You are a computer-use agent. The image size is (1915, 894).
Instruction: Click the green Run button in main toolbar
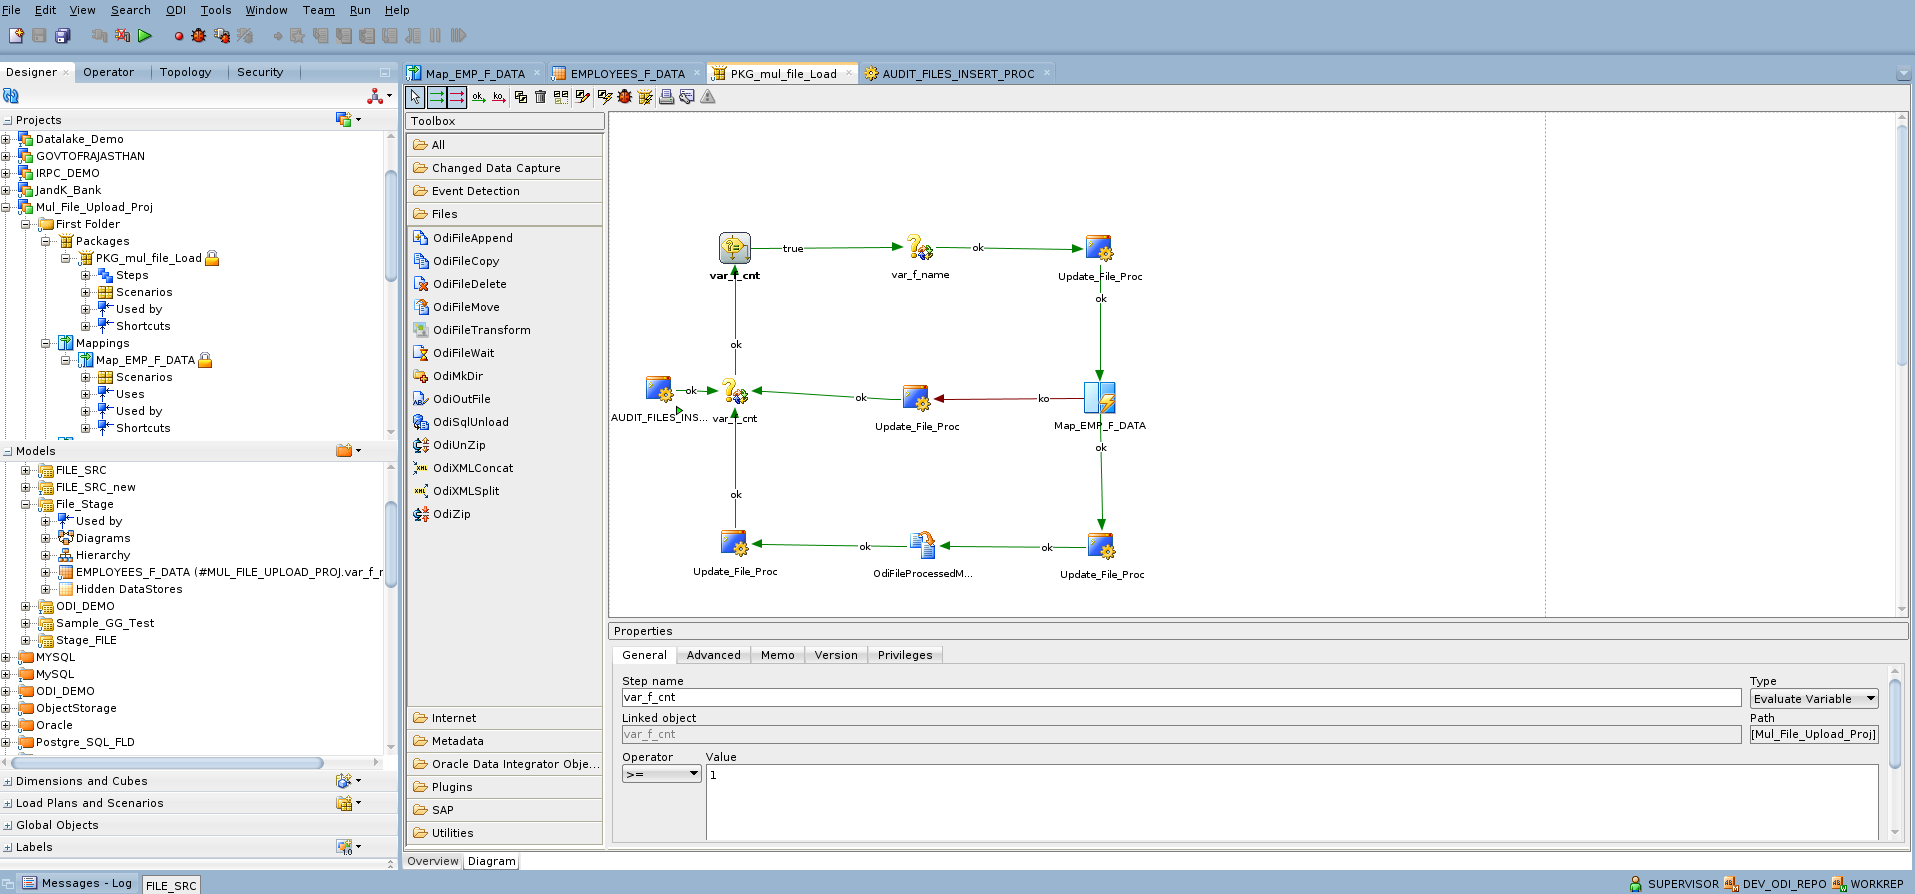click(145, 36)
